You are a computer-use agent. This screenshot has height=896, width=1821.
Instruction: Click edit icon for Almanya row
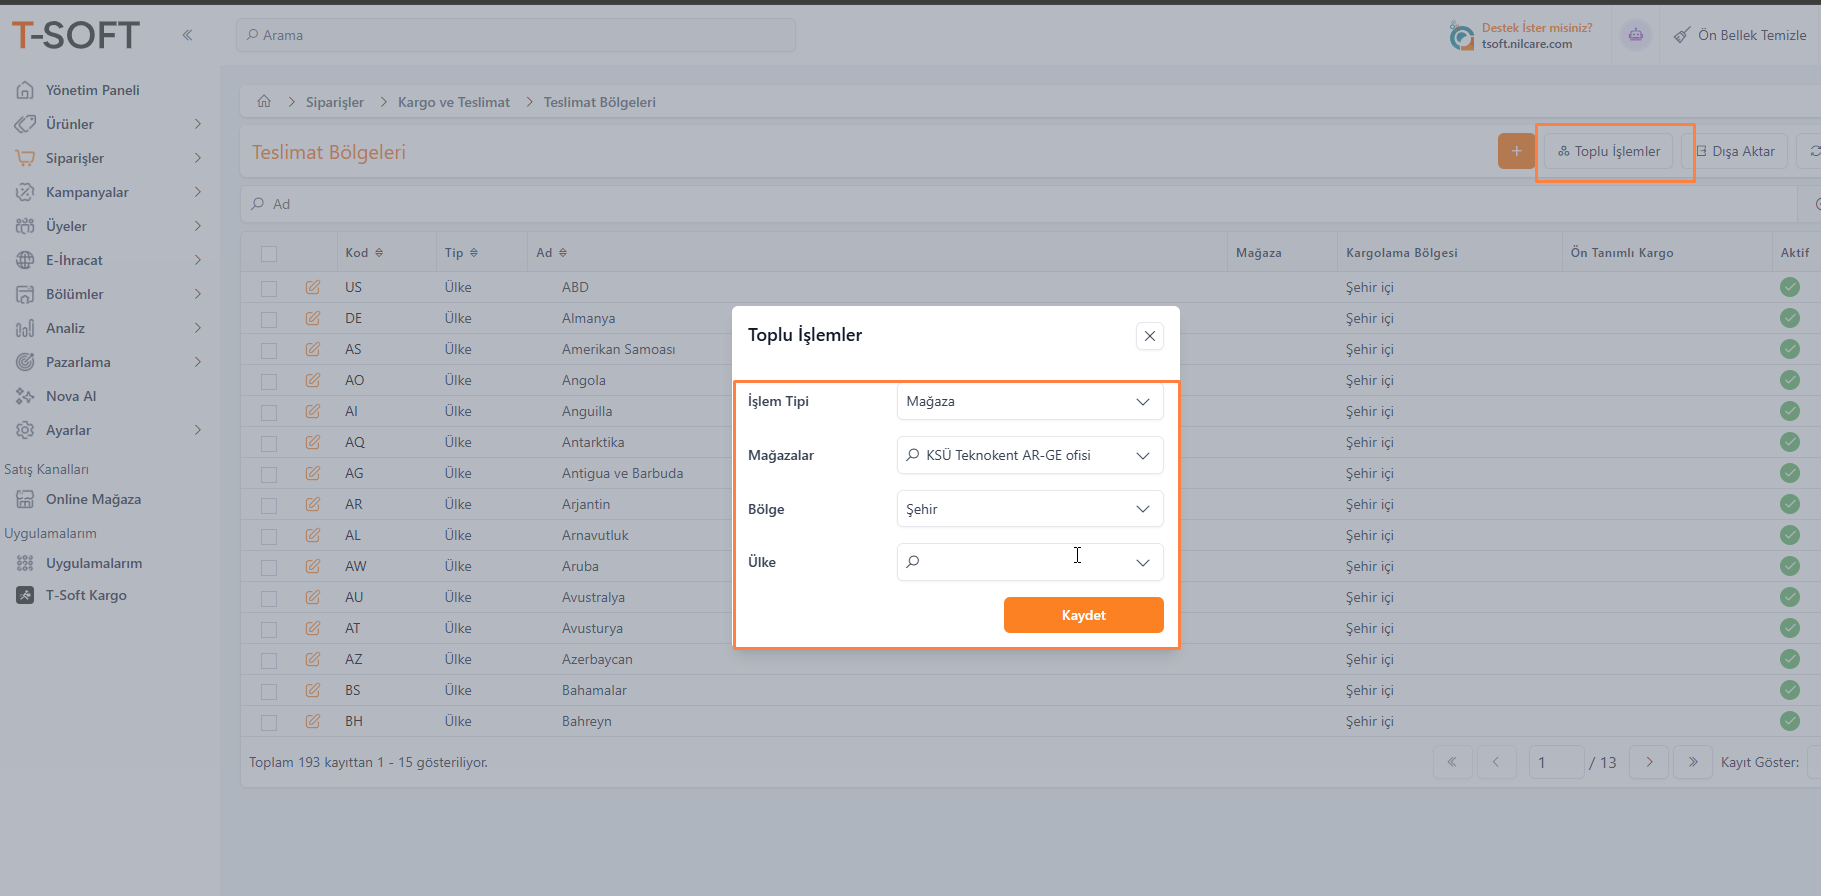tap(313, 318)
